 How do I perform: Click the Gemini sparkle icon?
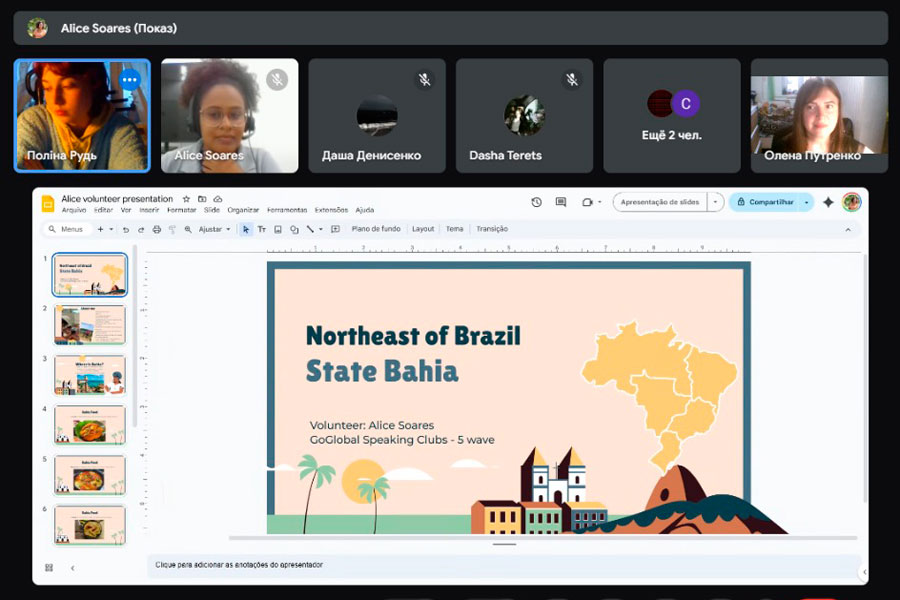(828, 202)
